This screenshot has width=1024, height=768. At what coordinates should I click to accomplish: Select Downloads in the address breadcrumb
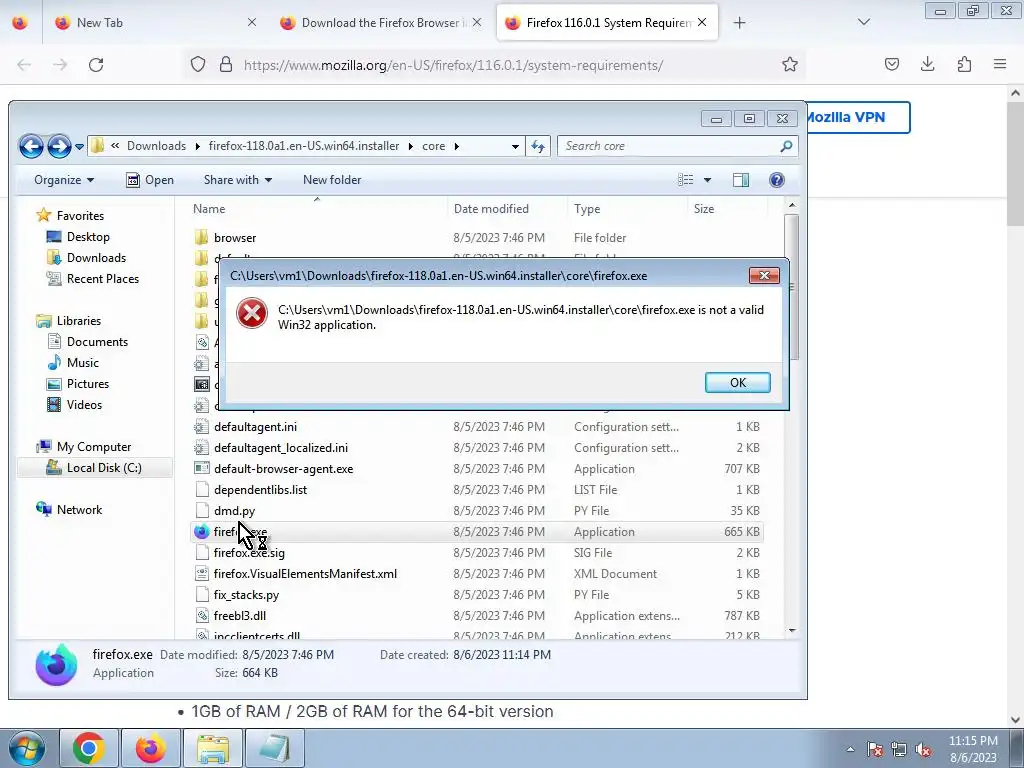pos(156,146)
